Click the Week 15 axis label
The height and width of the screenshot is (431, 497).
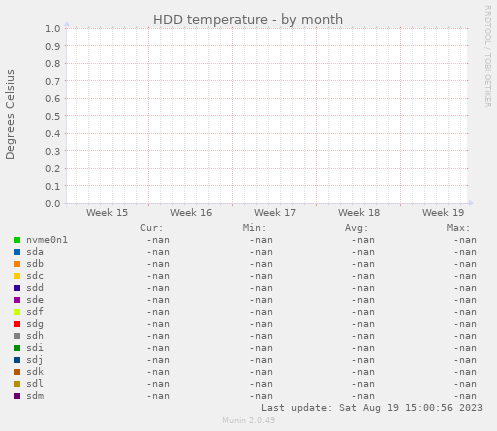click(x=107, y=213)
